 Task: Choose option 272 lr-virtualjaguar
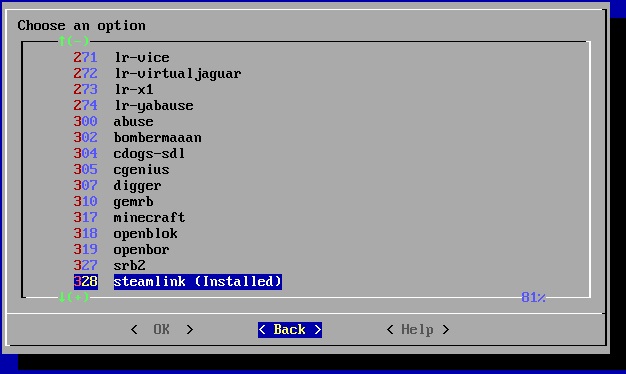(x=157, y=73)
